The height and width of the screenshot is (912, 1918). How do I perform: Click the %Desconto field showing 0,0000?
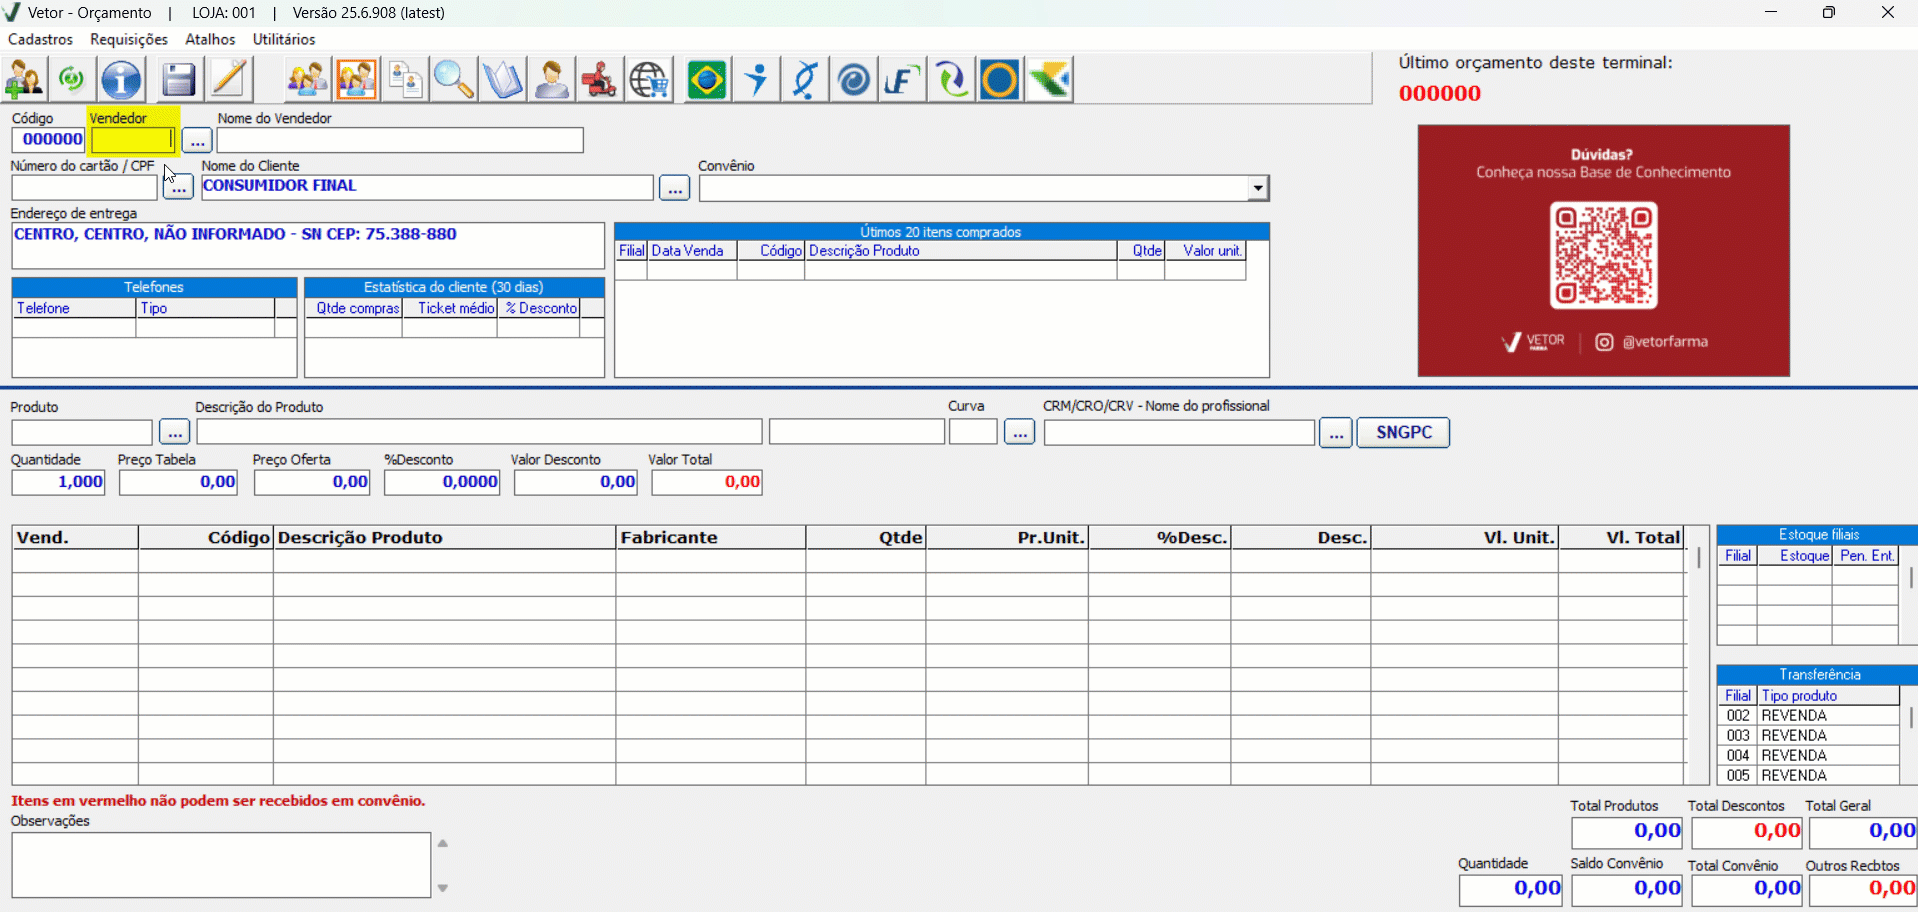(x=442, y=482)
